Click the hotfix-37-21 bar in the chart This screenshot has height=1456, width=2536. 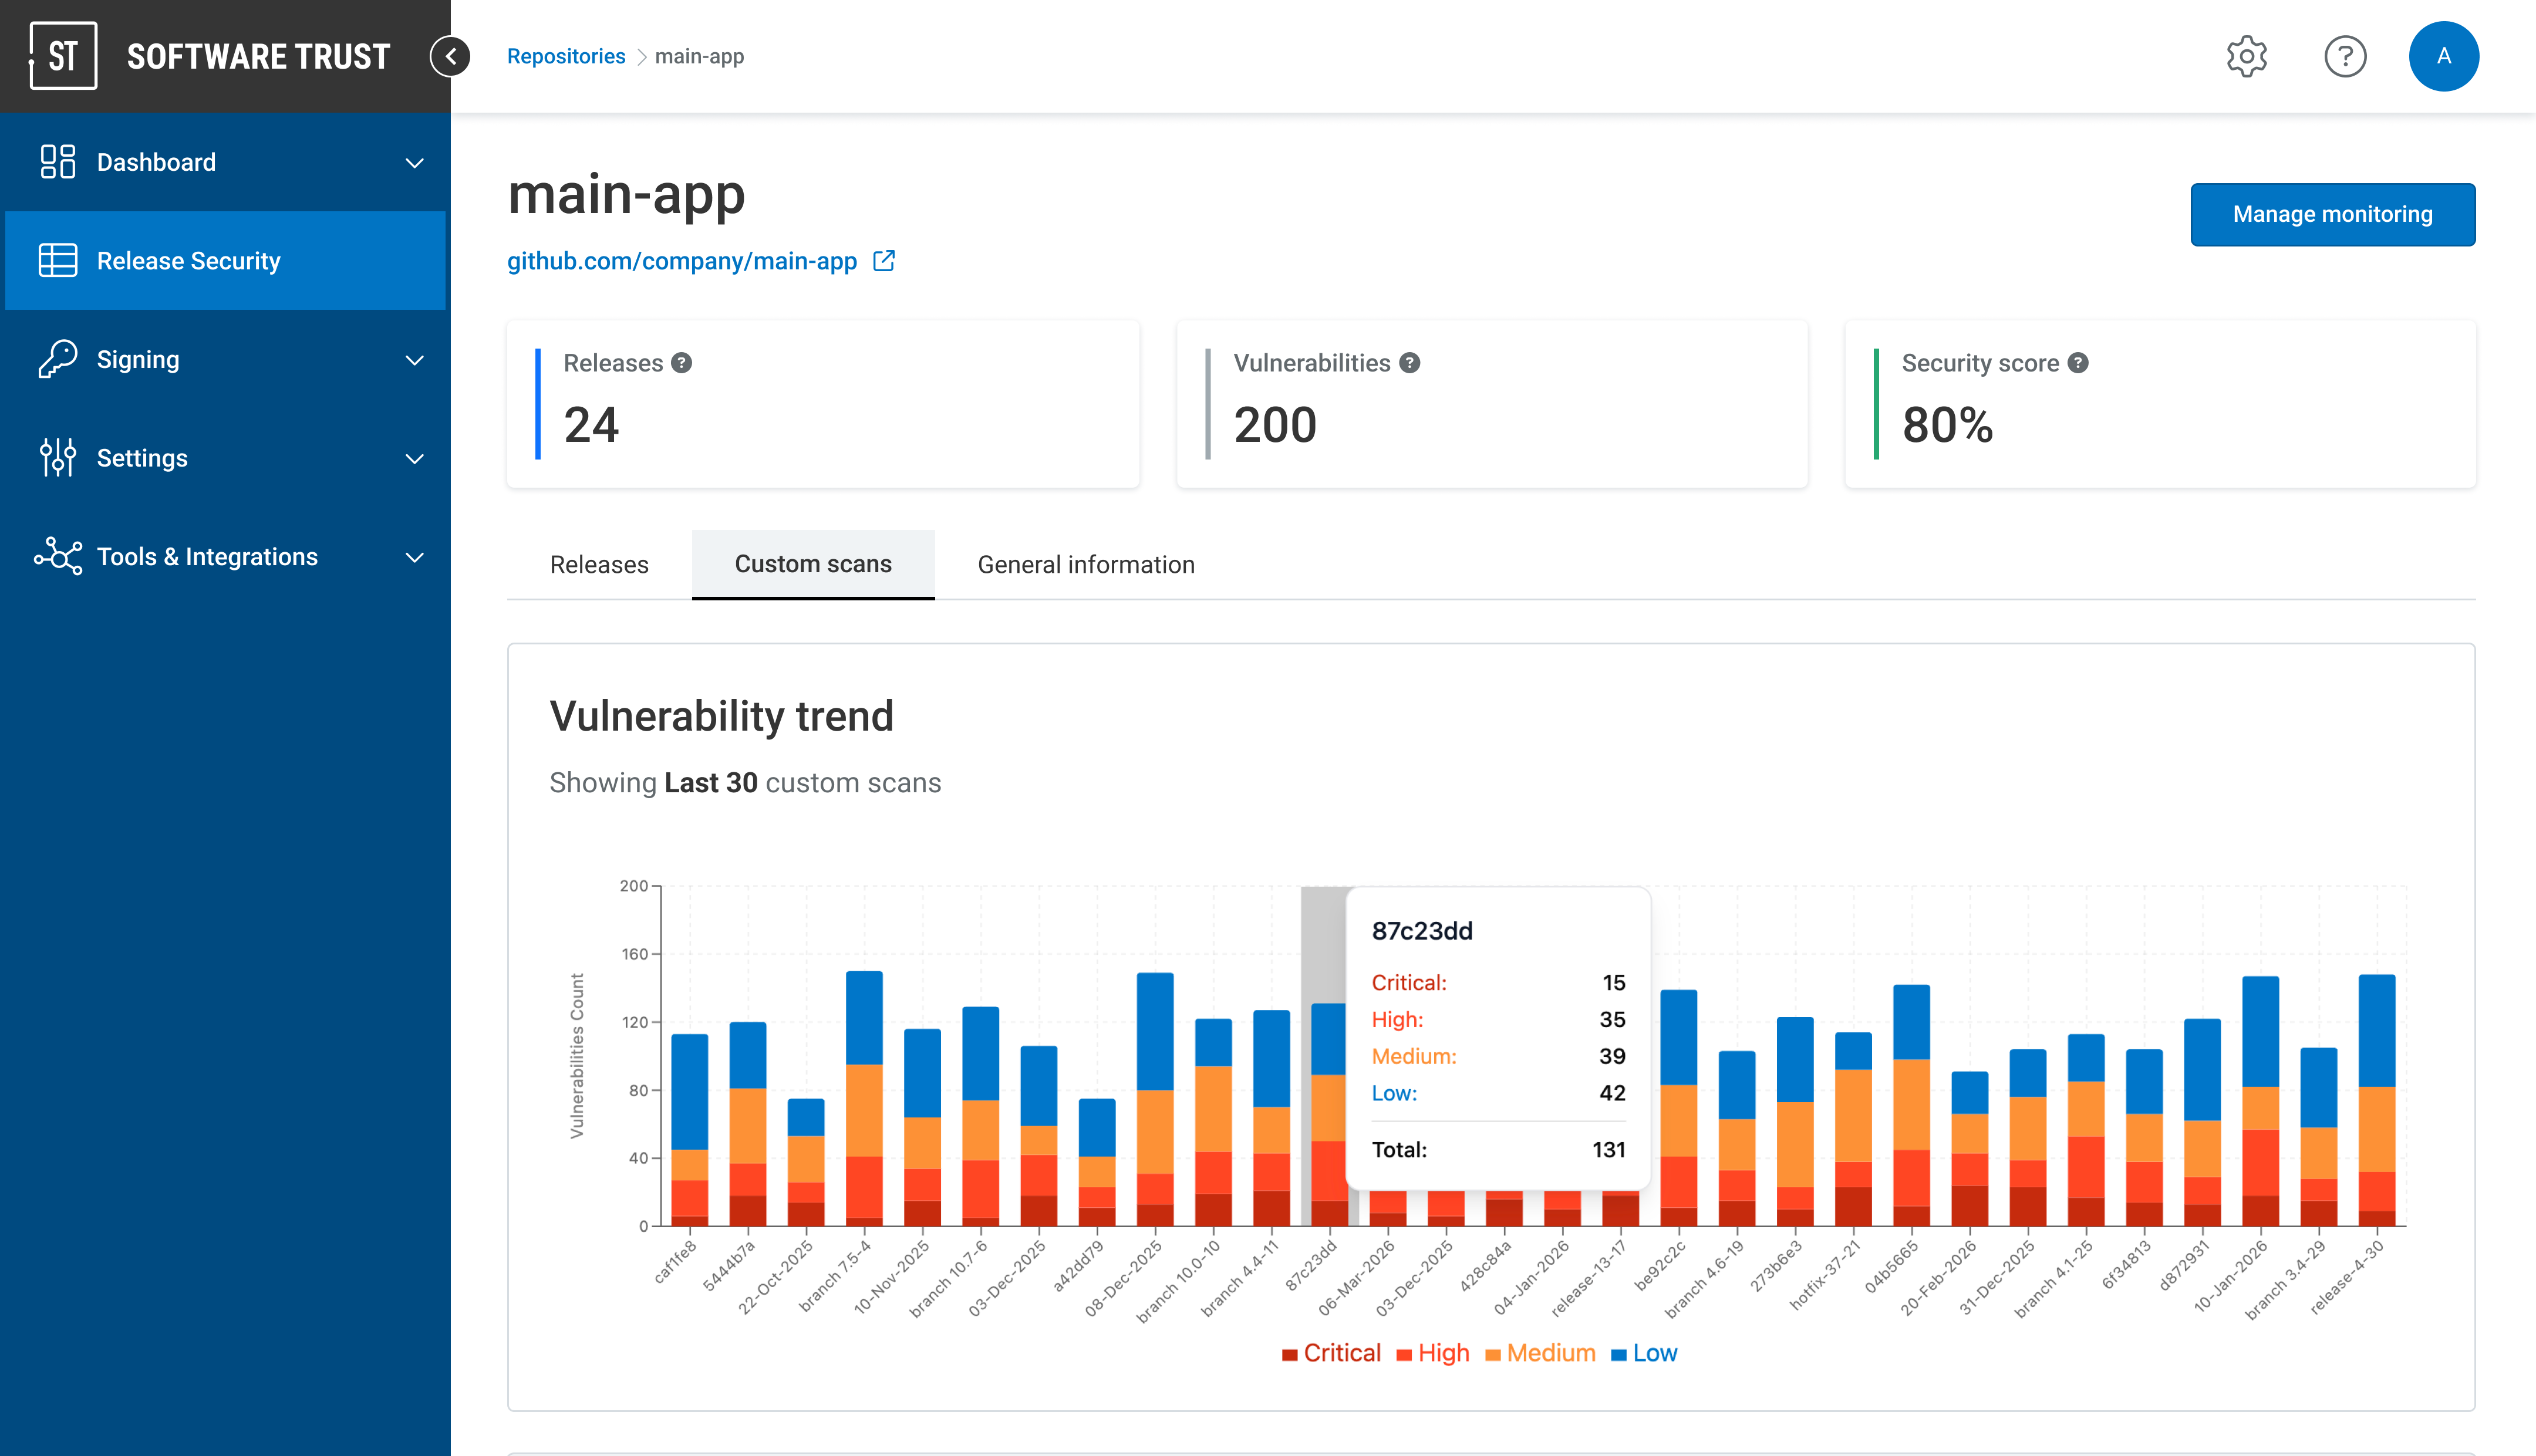click(1853, 1129)
